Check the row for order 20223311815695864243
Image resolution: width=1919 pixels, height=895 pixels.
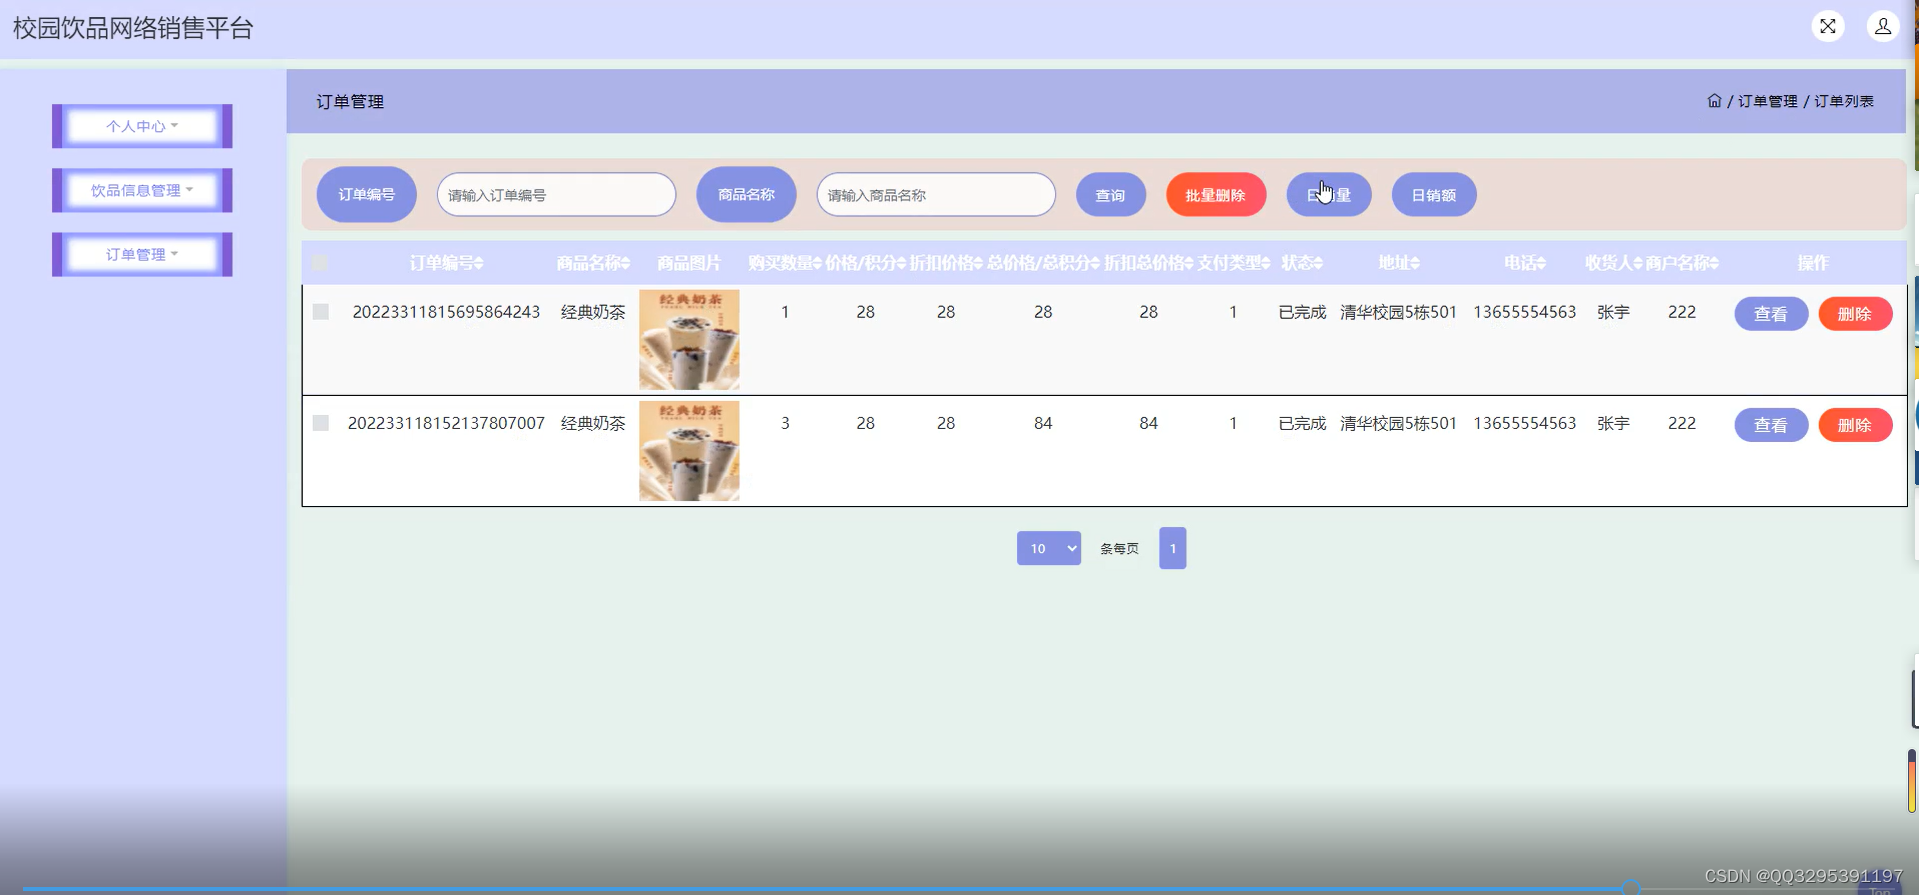tap(320, 312)
